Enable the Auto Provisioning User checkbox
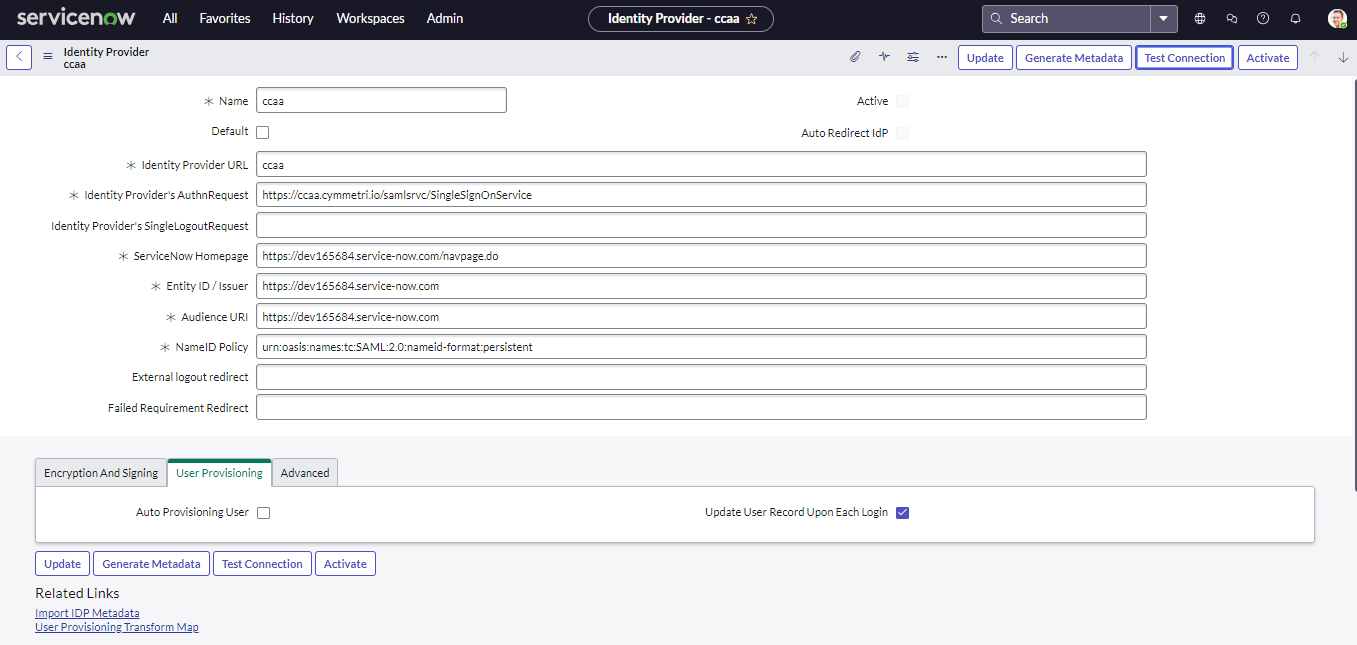 (264, 513)
